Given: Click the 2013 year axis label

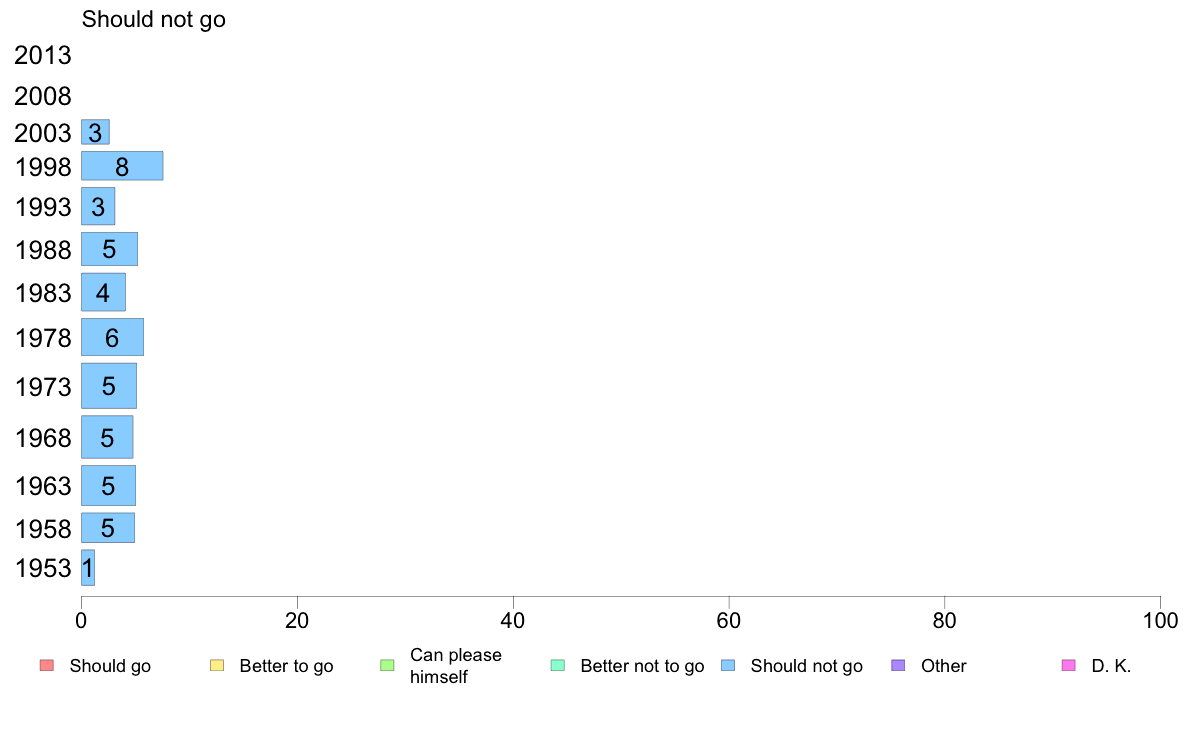Looking at the screenshot, I should click(42, 55).
